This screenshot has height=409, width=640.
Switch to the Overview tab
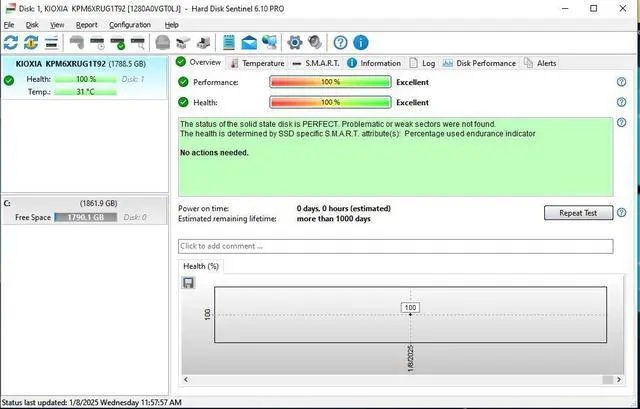pyautogui.click(x=199, y=62)
